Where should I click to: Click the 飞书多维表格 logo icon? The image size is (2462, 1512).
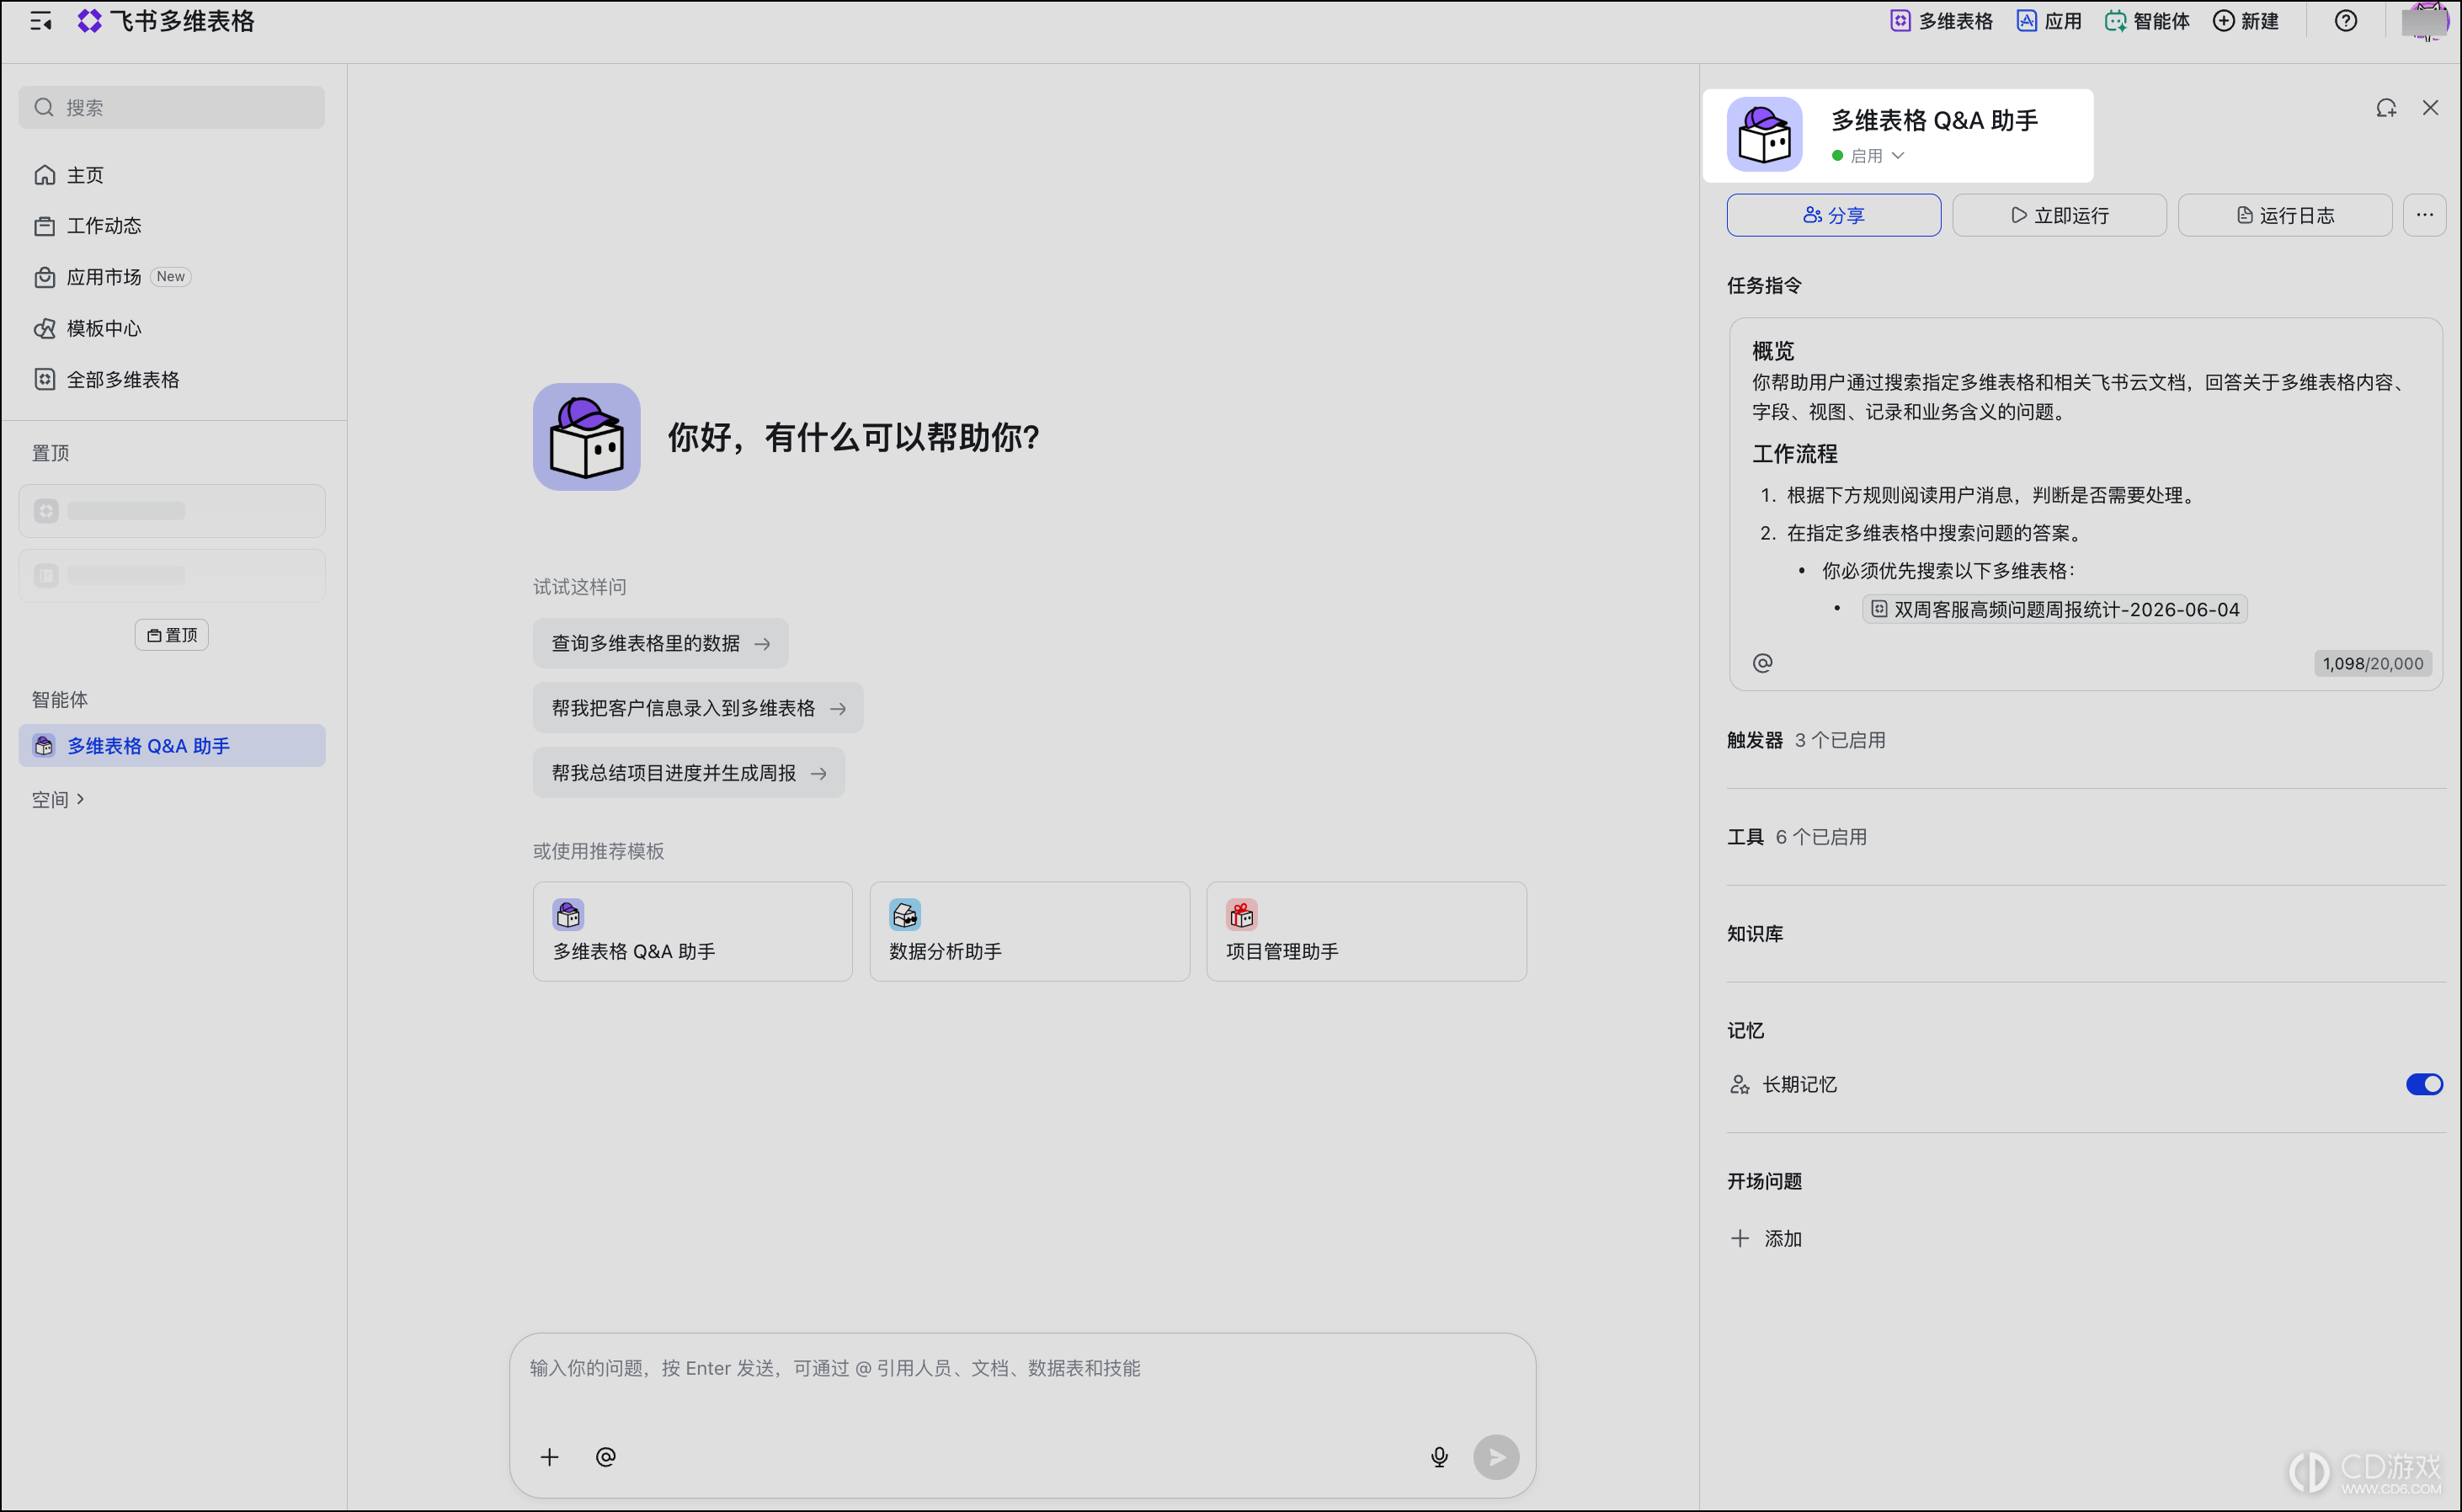[x=90, y=21]
